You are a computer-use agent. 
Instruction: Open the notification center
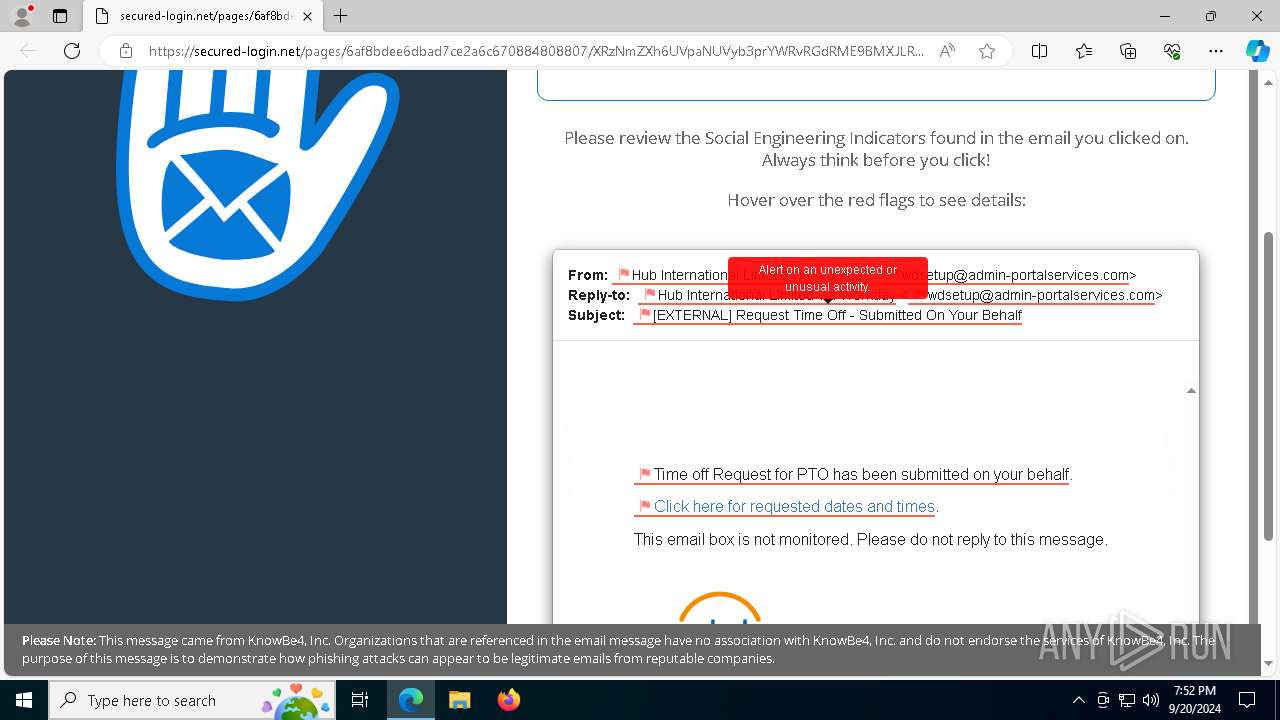[1247, 700]
